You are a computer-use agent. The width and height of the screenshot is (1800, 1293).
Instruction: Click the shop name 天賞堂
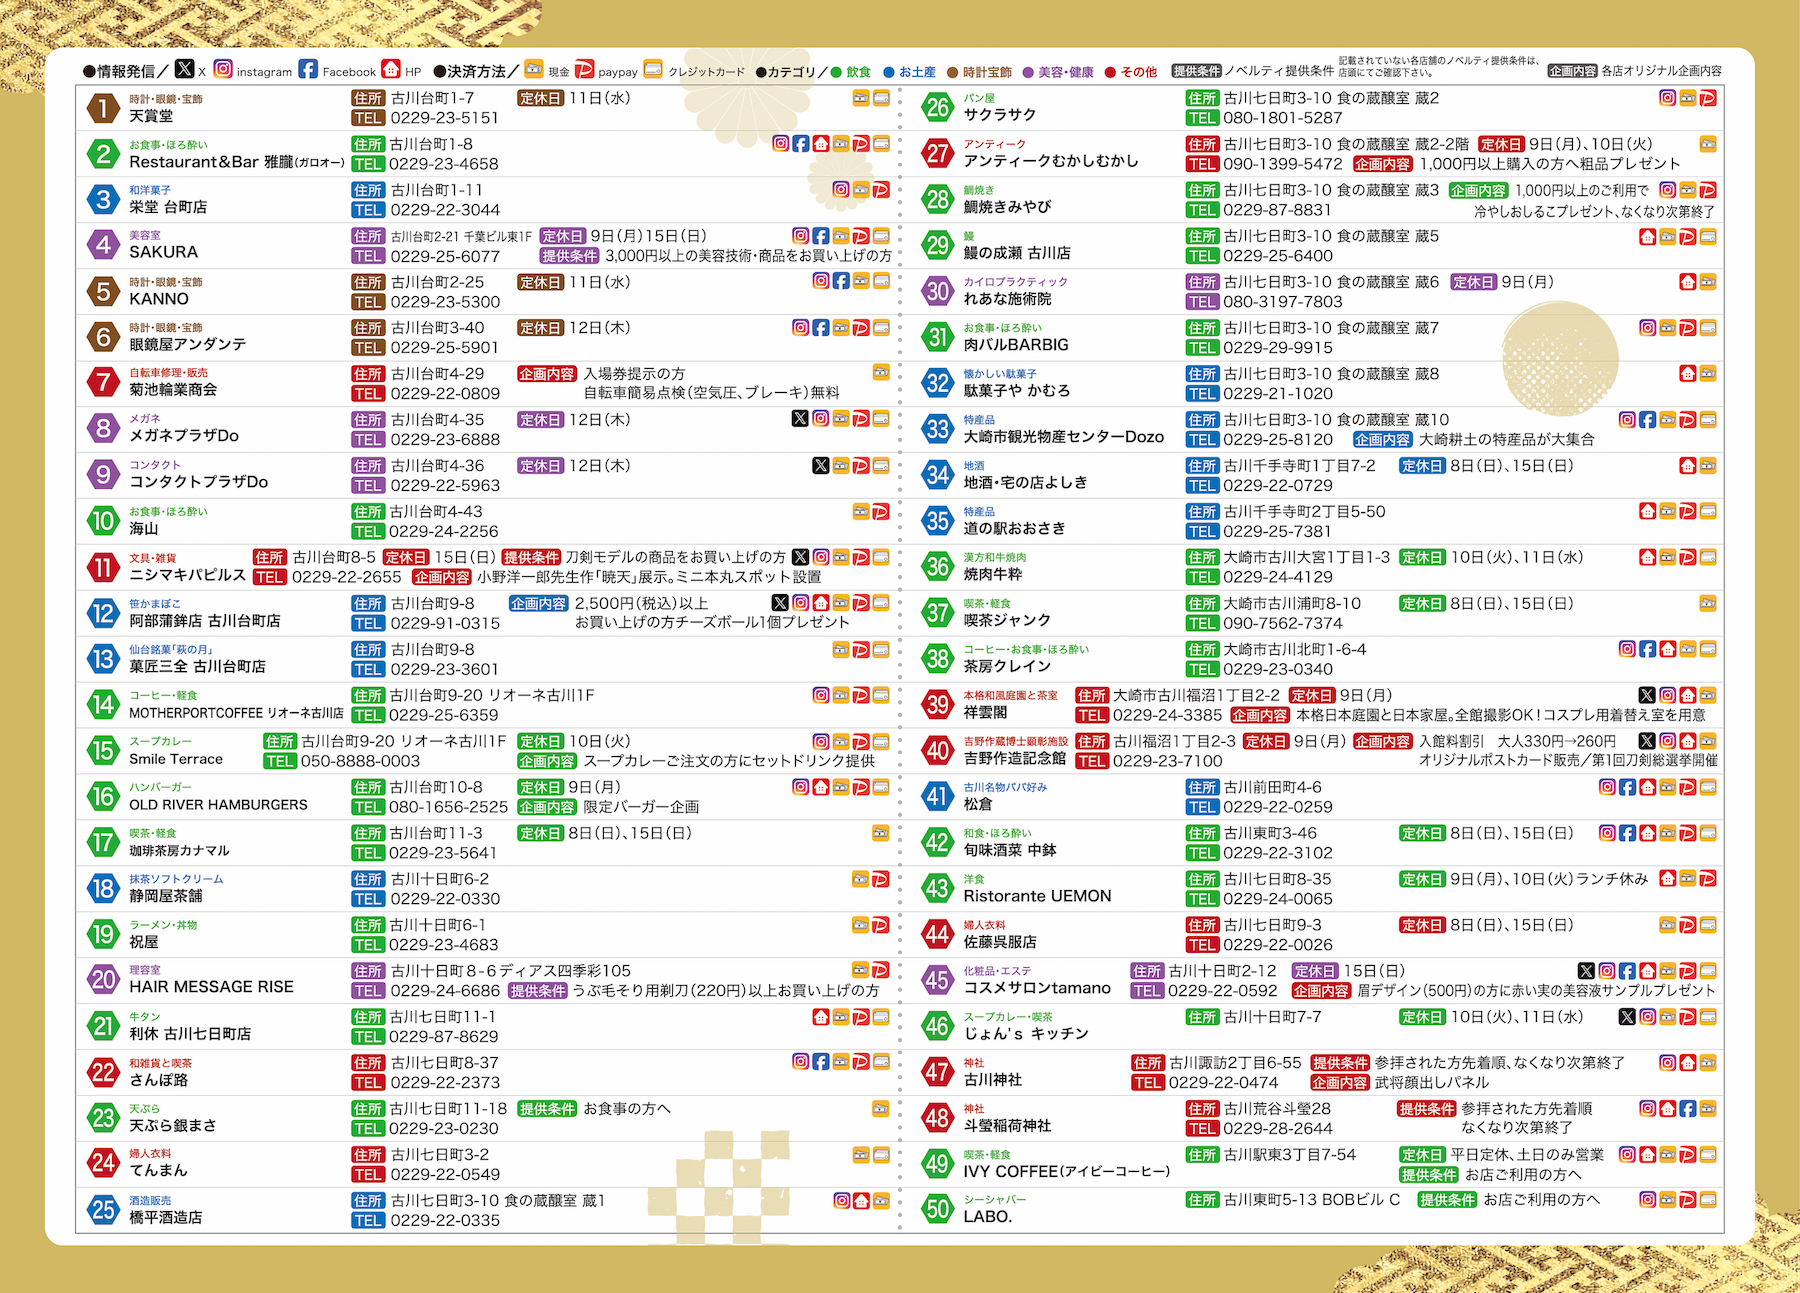click(x=151, y=116)
